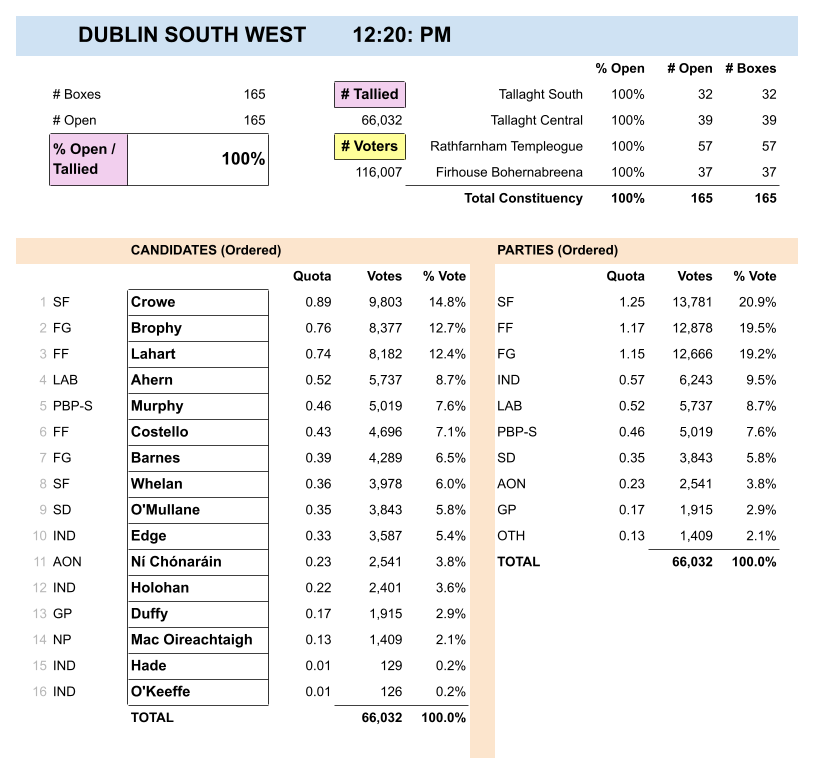Select candidate name O'Keeffe
The width and height of the screenshot is (815, 769).
pyautogui.click(x=161, y=692)
